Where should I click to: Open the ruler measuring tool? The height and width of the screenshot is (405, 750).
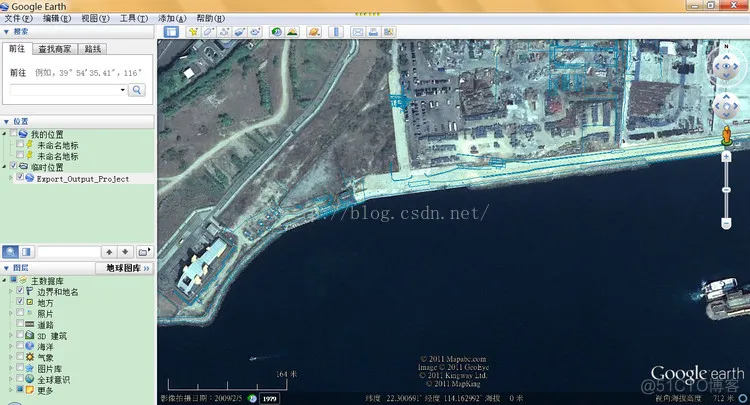click(x=336, y=32)
